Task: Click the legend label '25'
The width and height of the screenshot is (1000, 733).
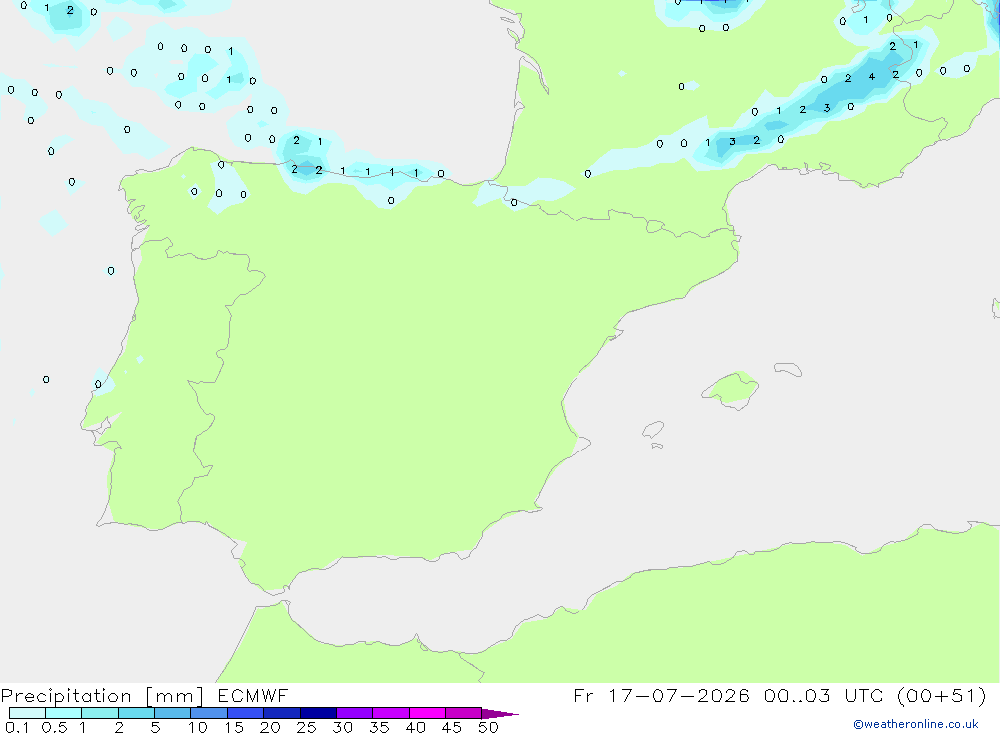Action: [307, 727]
